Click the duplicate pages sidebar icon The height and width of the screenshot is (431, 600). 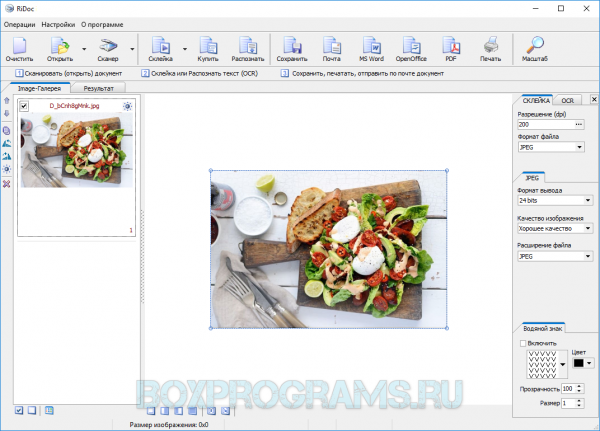click(7, 131)
